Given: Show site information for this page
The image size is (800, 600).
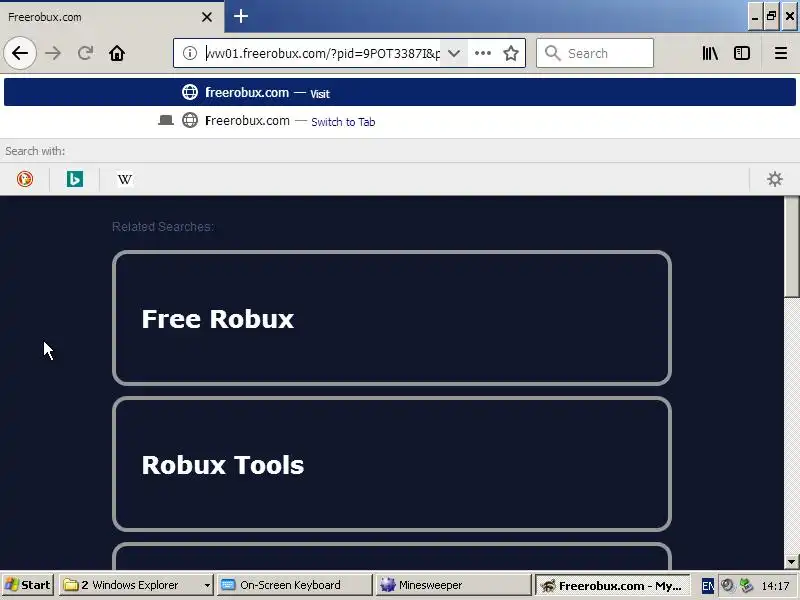Looking at the screenshot, I should [x=190, y=53].
